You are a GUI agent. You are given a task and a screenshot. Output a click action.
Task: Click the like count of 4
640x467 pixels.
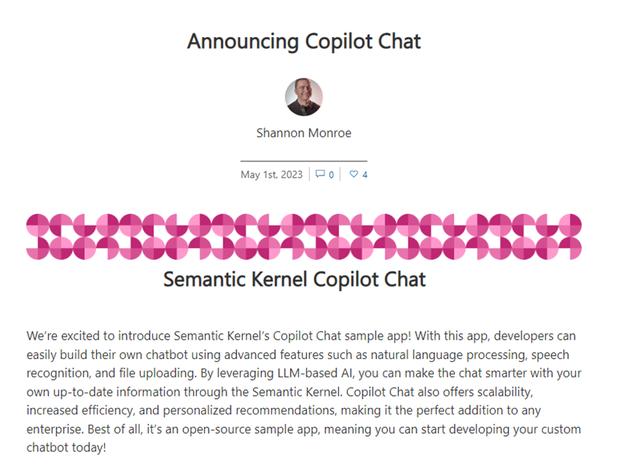(364, 175)
